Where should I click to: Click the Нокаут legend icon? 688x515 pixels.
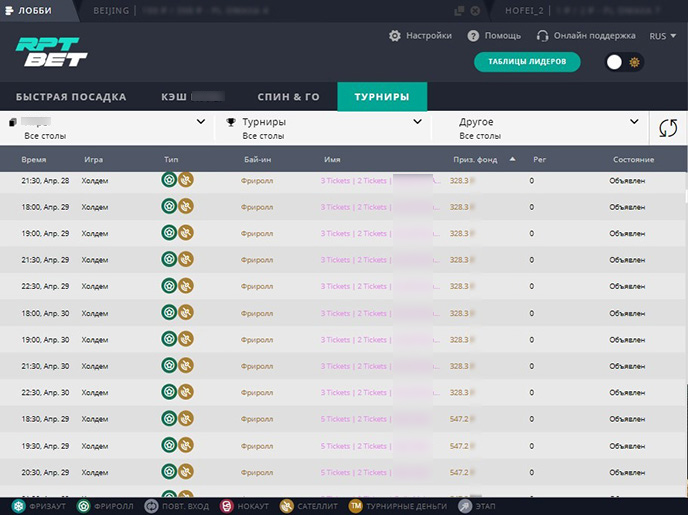pyautogui.click(x=227, y=507)
